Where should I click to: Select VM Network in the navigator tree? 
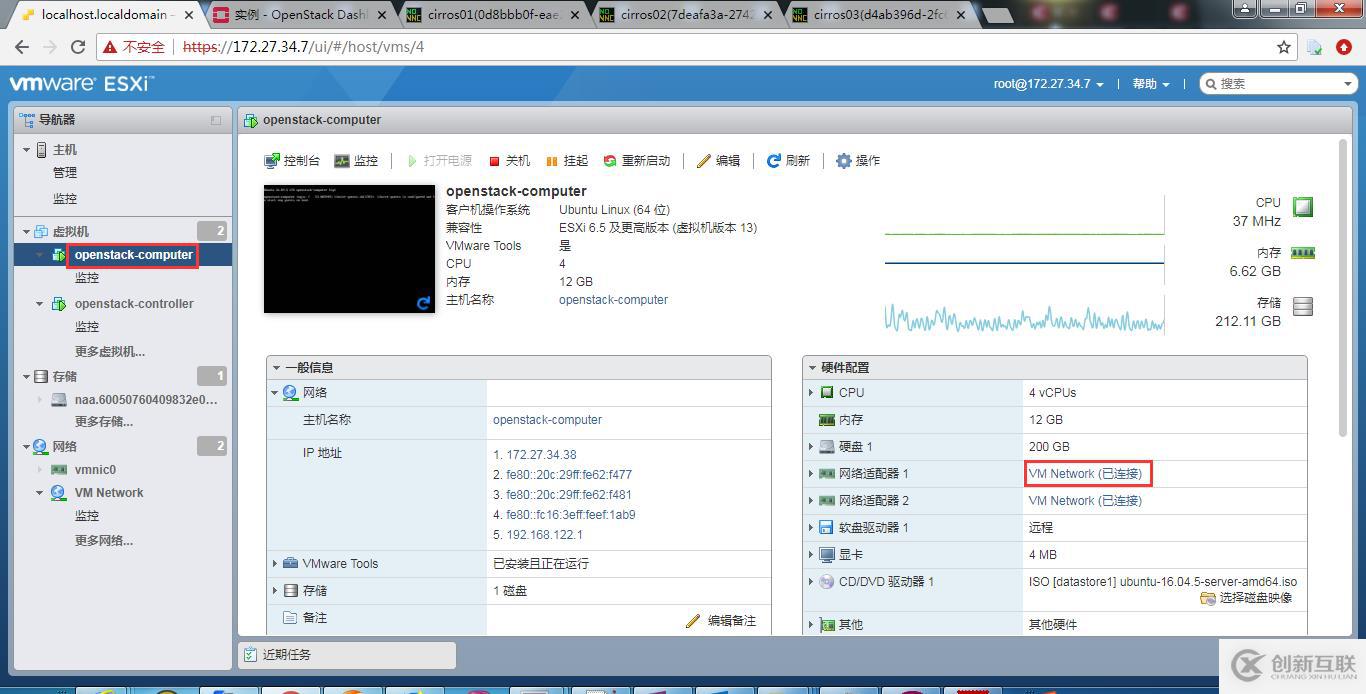point(109,493)
